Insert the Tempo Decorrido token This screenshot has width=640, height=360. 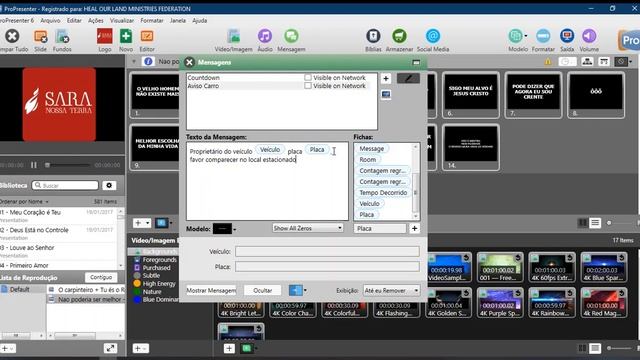[383, 192]
